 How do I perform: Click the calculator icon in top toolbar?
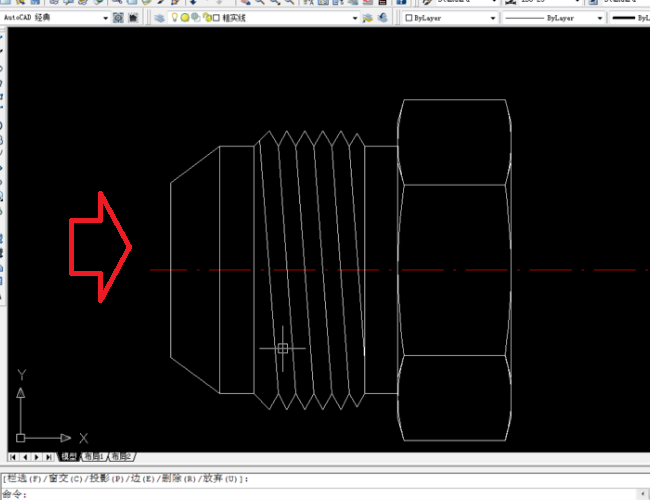(382, 2)
